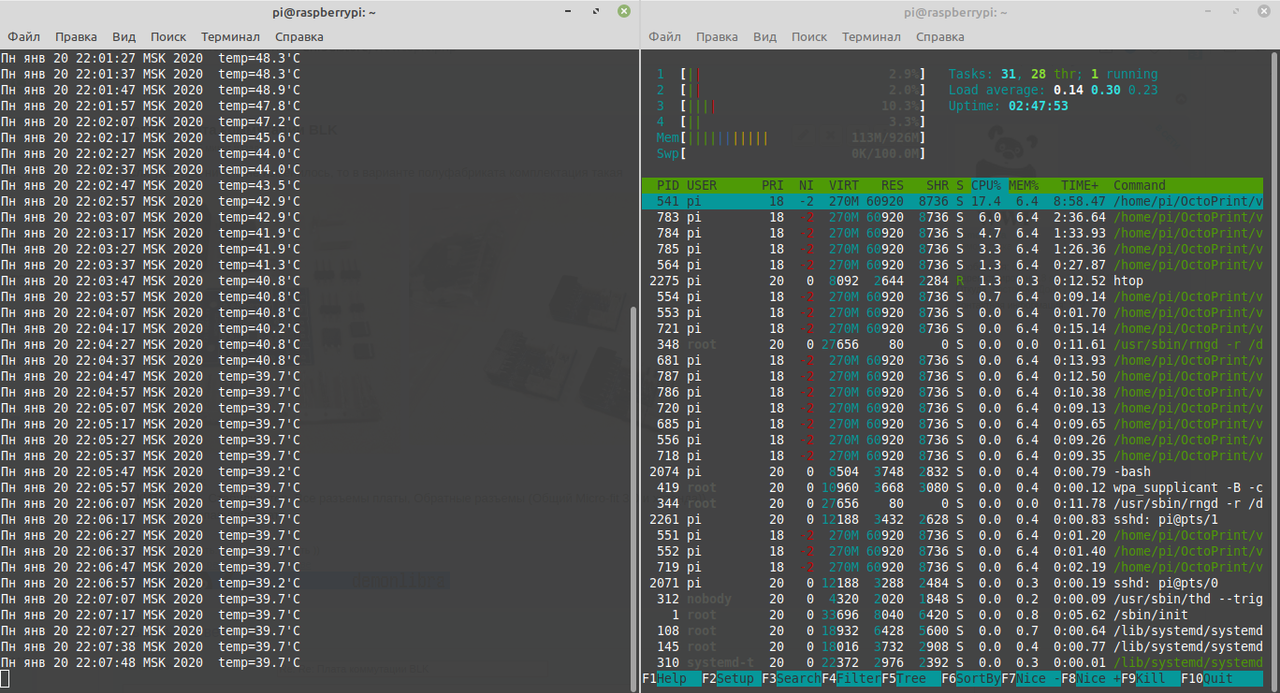Select the highlighted process row PID 541

click(952, 201)
